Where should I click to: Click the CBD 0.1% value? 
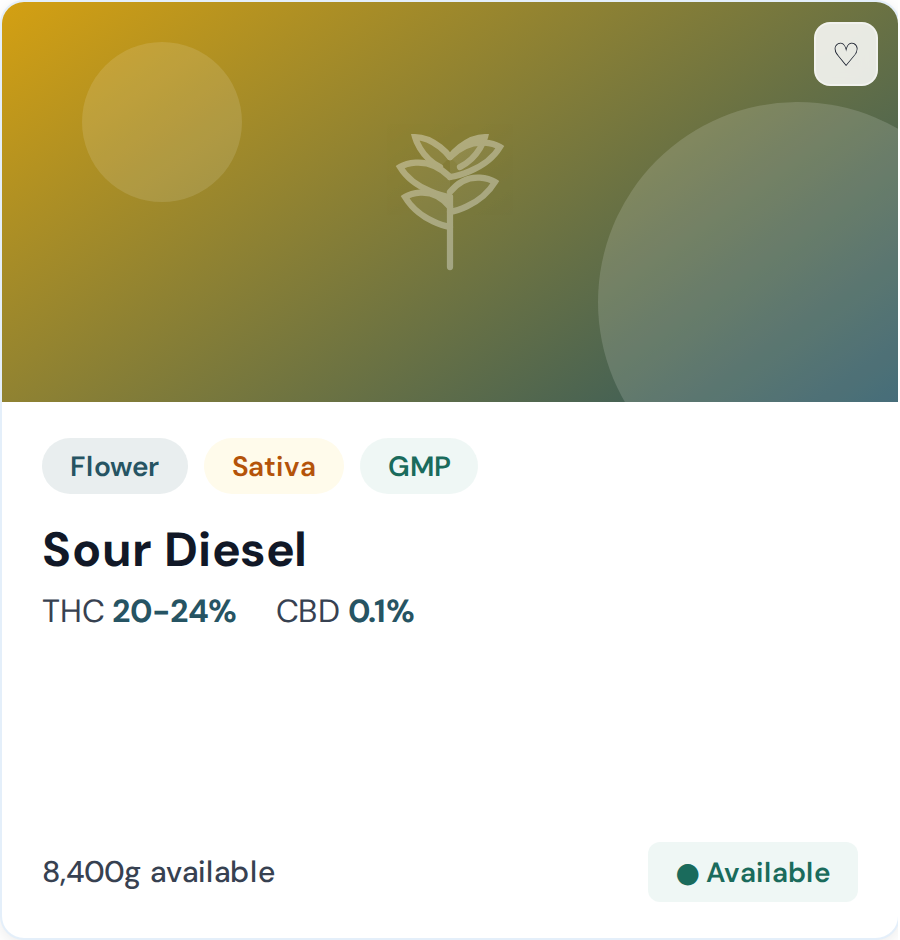(x=381, y=611)
